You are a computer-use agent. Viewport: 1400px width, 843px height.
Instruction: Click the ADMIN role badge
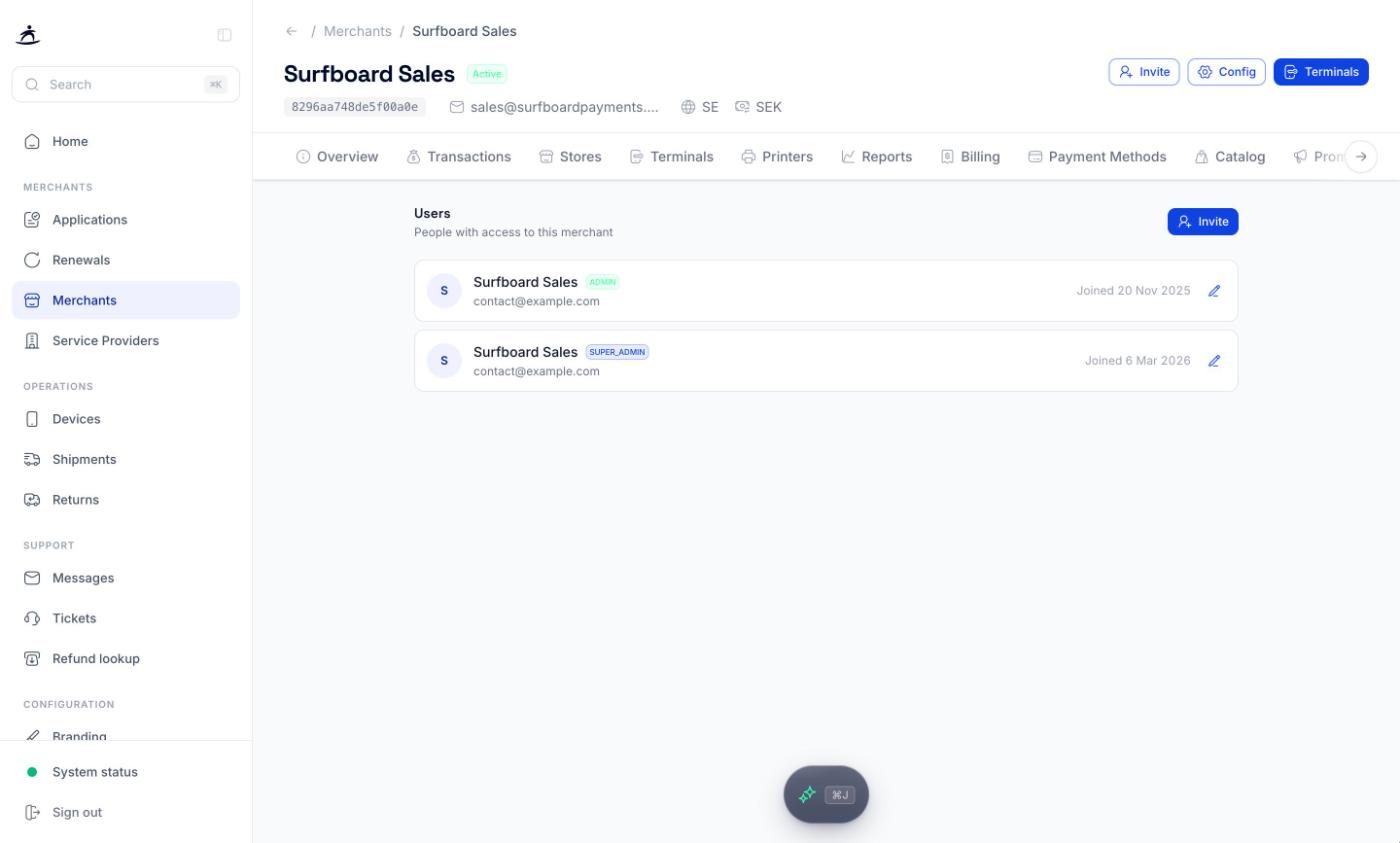pyautogui.click(x=603, y=282)
